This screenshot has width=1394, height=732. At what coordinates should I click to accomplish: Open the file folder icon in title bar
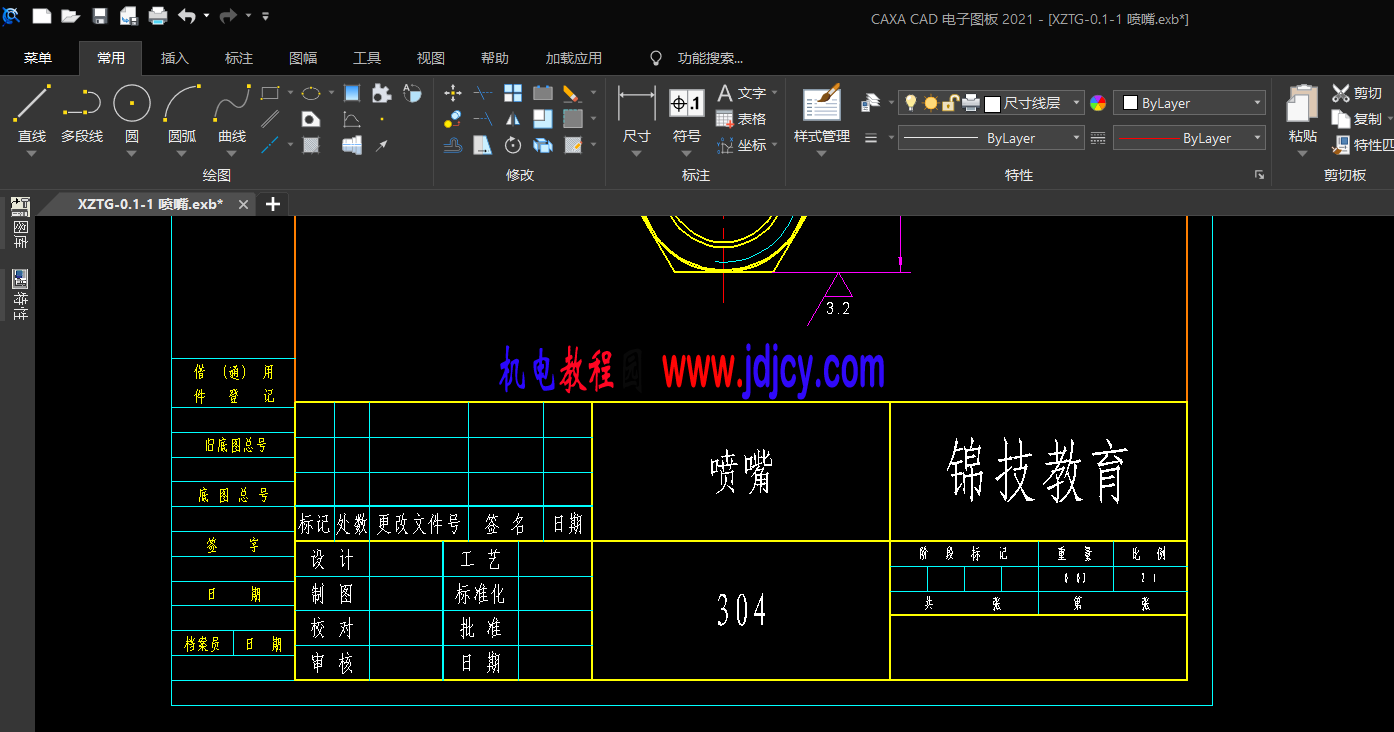70,16
